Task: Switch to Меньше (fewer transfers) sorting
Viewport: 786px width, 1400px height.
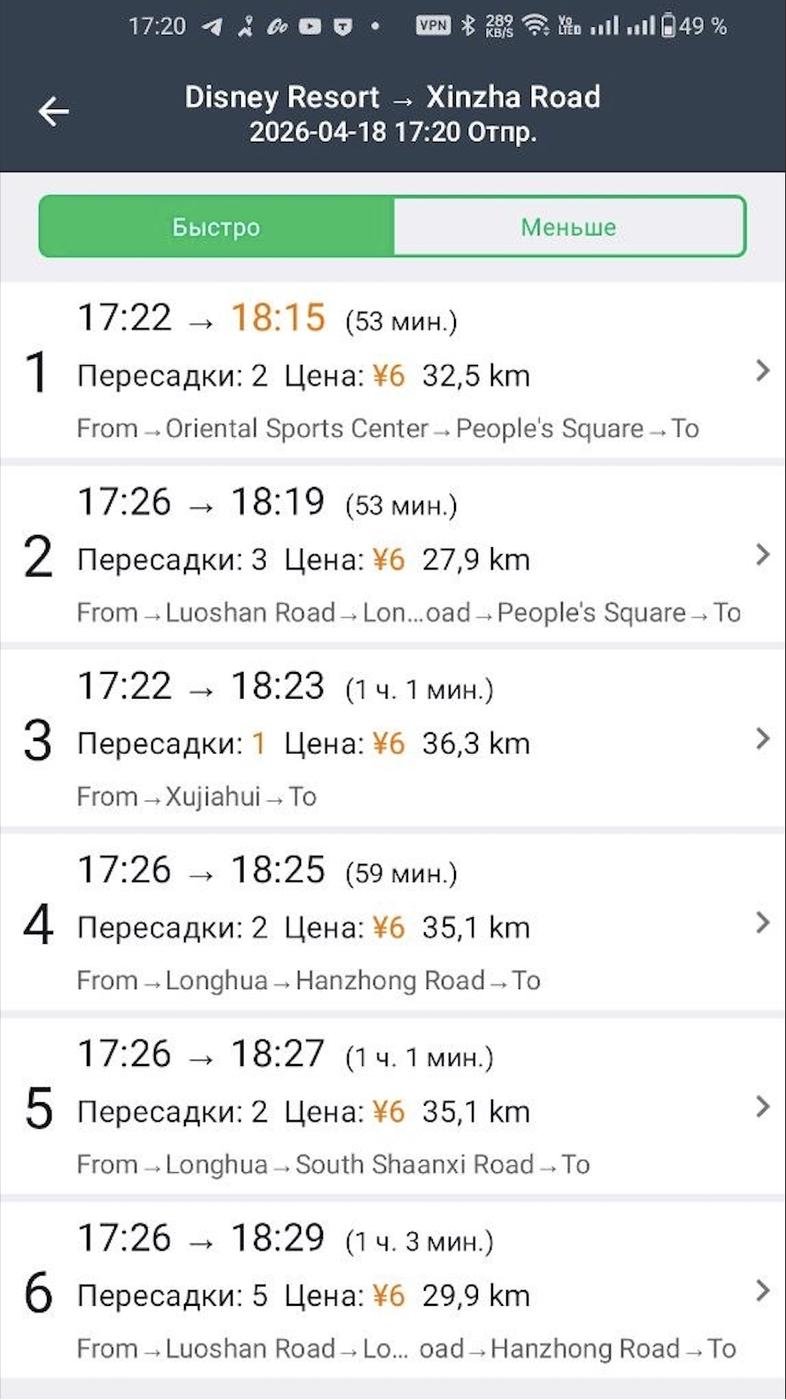Action: click(x=568, y=227)
